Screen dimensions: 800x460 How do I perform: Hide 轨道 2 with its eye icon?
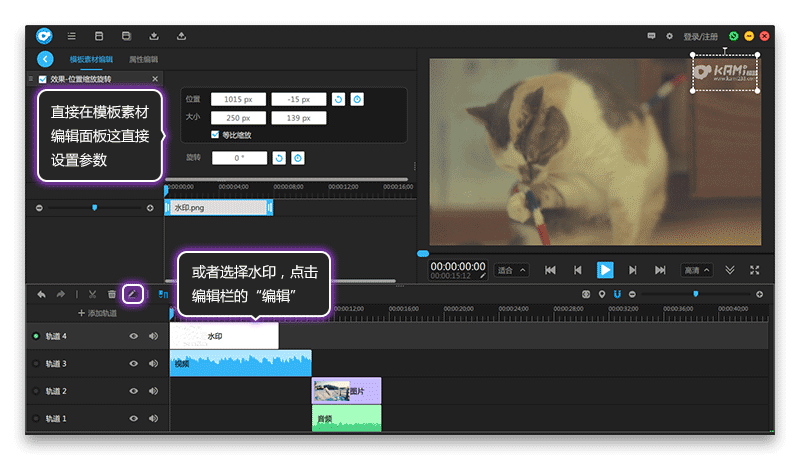tap(134, 391)
